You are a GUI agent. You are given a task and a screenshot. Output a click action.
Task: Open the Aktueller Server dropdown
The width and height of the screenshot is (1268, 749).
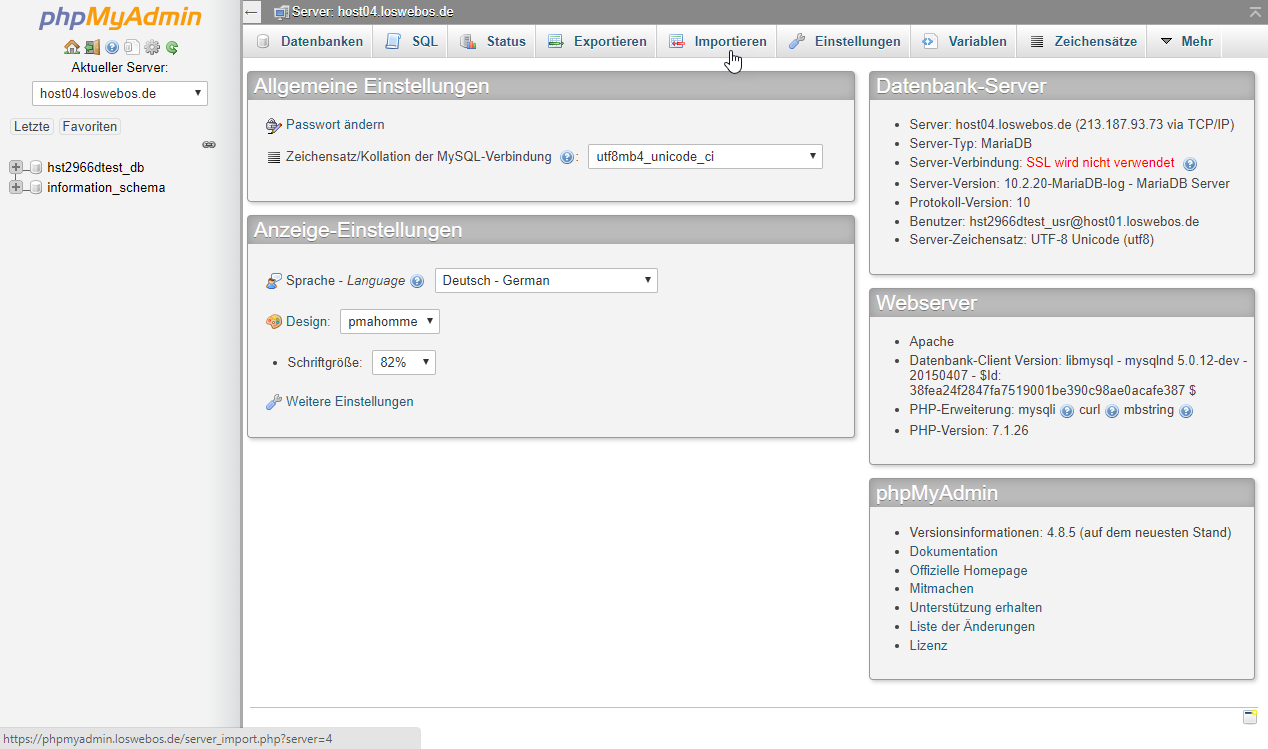click(120, 94)
